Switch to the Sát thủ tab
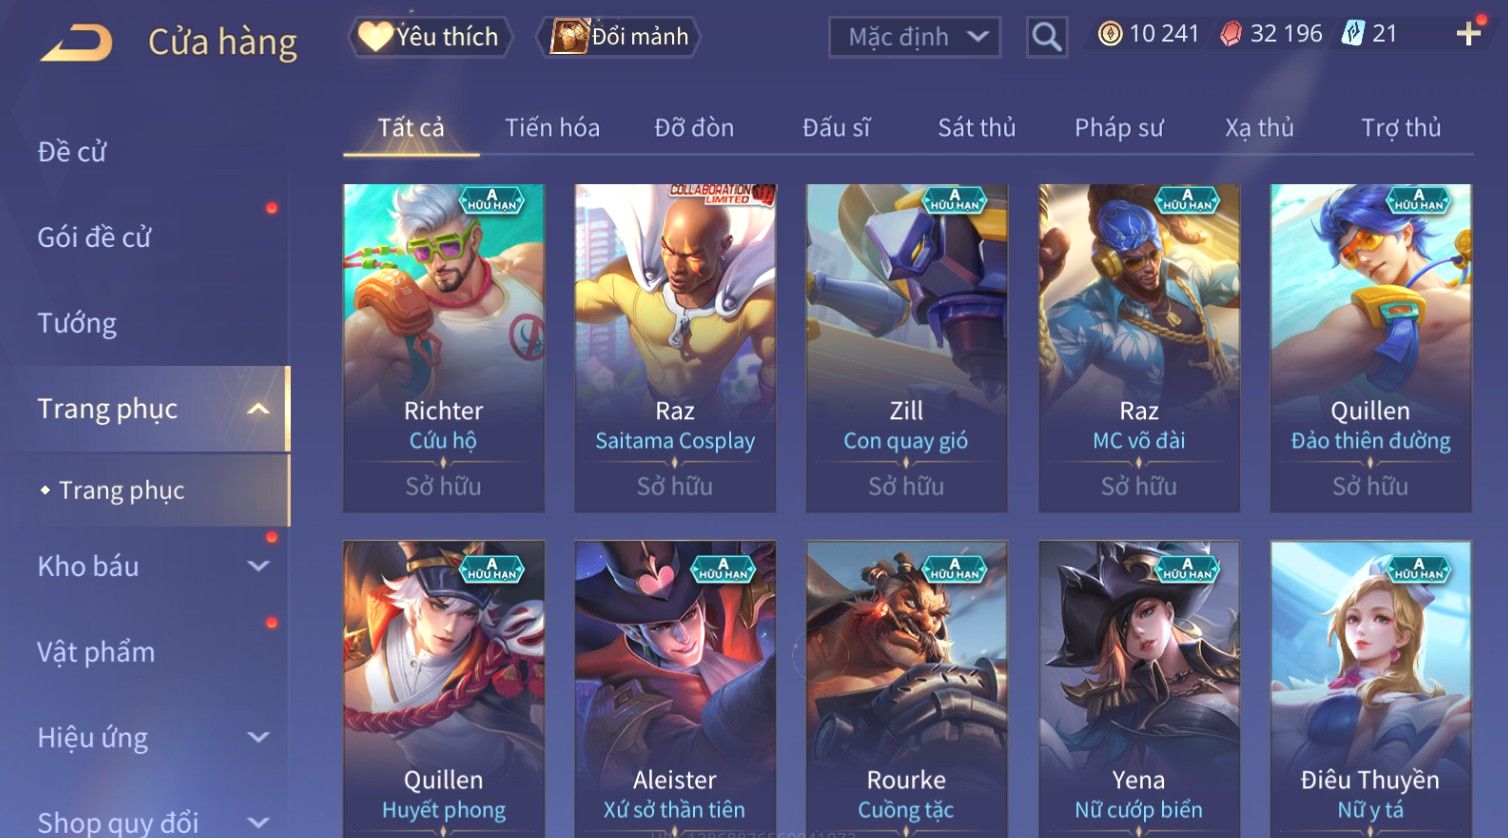Viewport: 1508px width, 838px height. point(977,128)
